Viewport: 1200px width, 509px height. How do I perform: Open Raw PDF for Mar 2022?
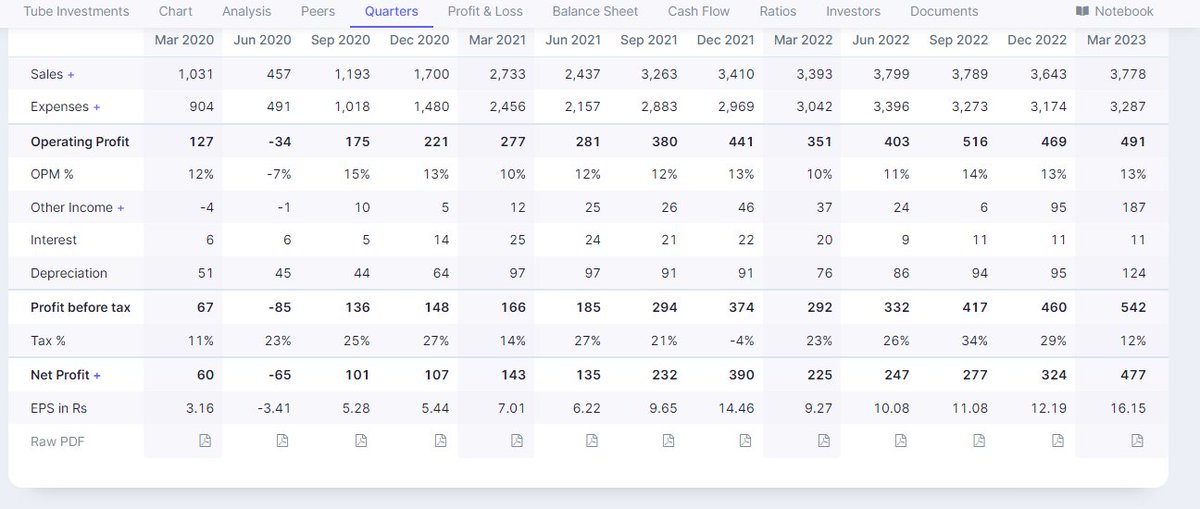(823, 441)
